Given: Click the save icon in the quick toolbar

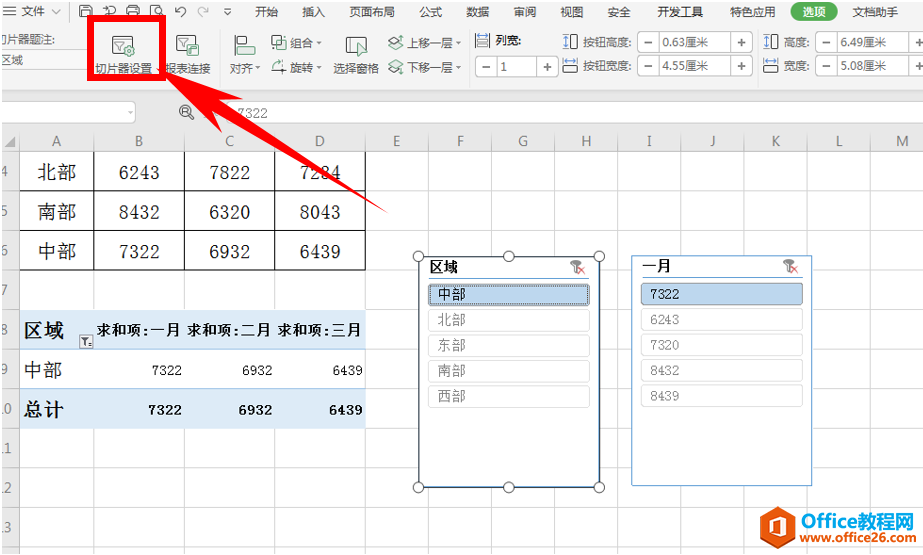Looking at the screenshot, I should point(86,11).
